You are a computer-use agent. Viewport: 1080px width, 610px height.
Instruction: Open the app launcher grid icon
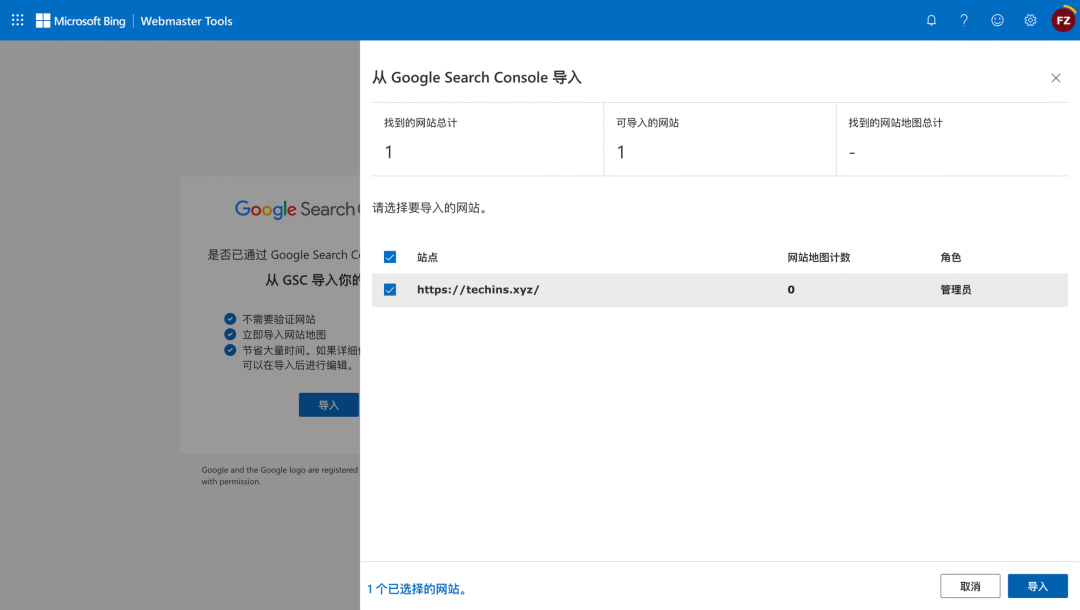[17, 20]
